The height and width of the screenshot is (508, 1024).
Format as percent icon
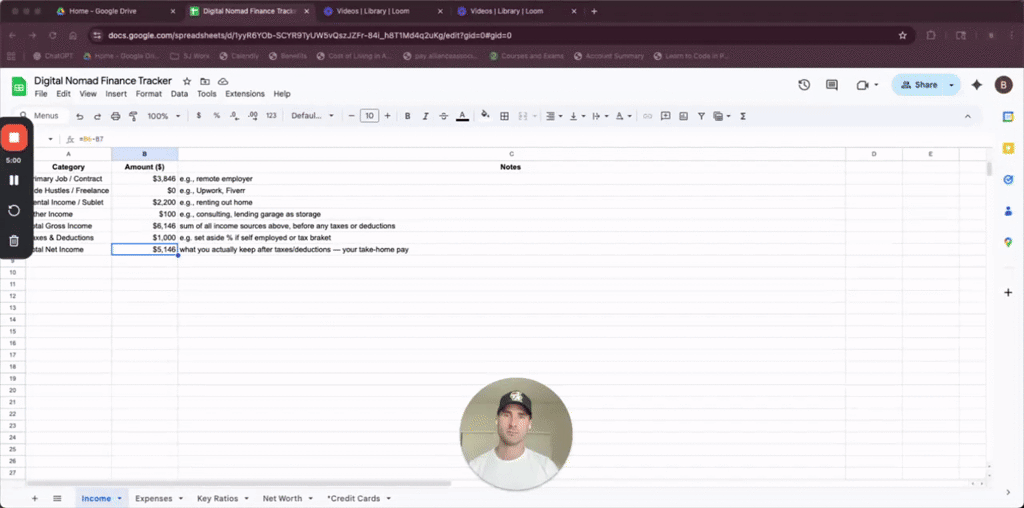216,116
